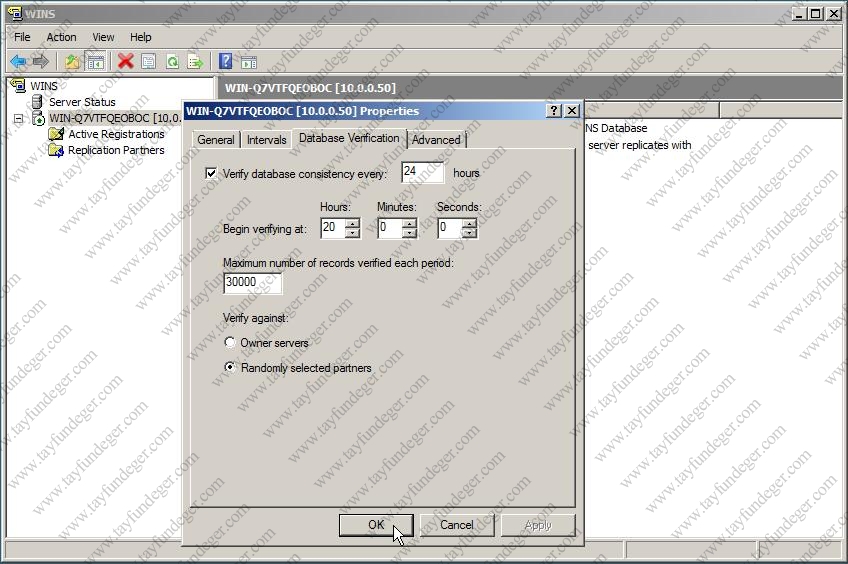Close the Properties dialog with X
Image resolution: width=848 pixels, height=564 pixels.
tap(572, 111)
